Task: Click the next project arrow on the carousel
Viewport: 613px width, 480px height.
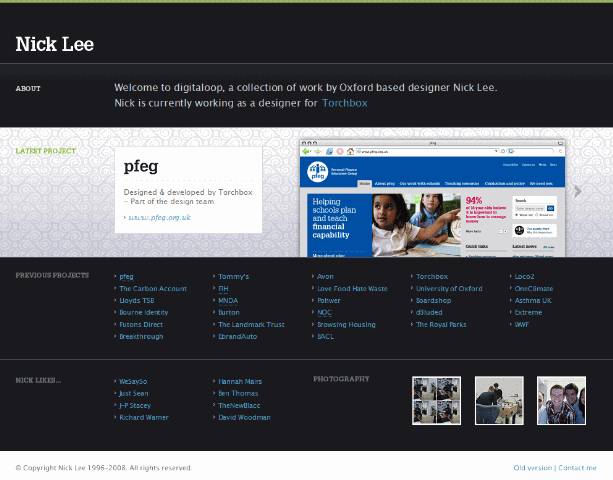Action: [x=578, y=191]
